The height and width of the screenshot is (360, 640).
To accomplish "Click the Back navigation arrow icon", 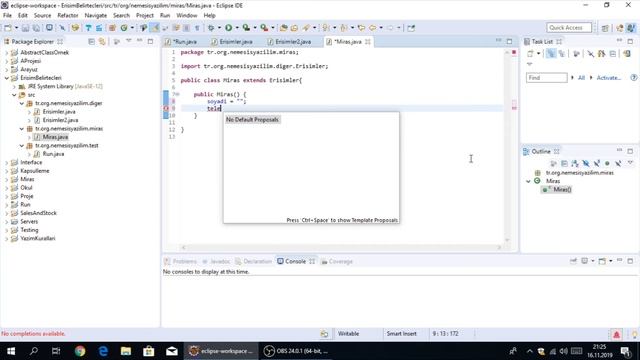I will coord(372,28).
